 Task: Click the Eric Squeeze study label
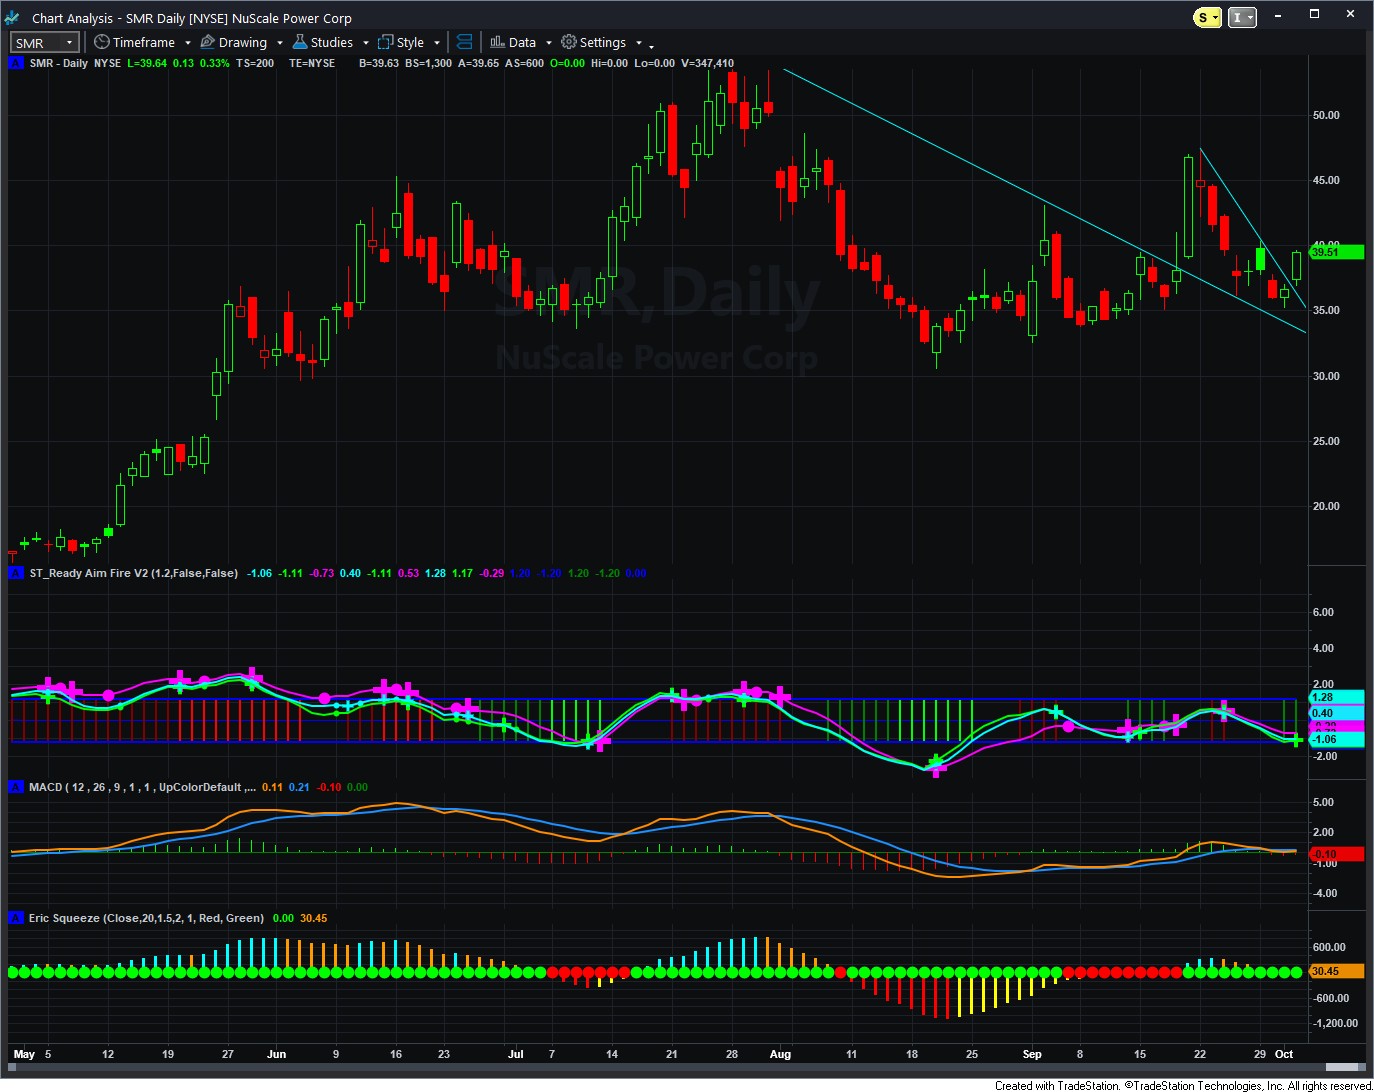pos(146,918)
